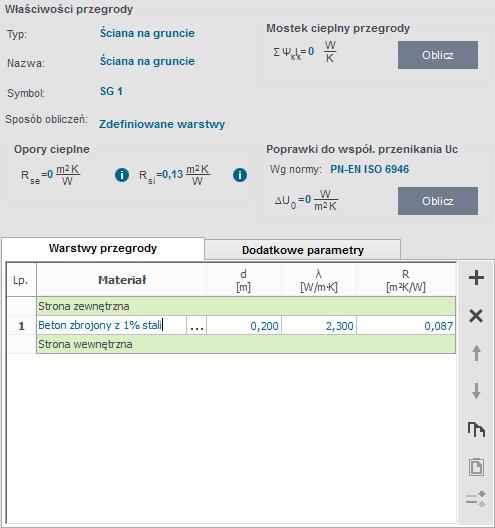Show info for Rsi thermal resistance

click(240, 175)
